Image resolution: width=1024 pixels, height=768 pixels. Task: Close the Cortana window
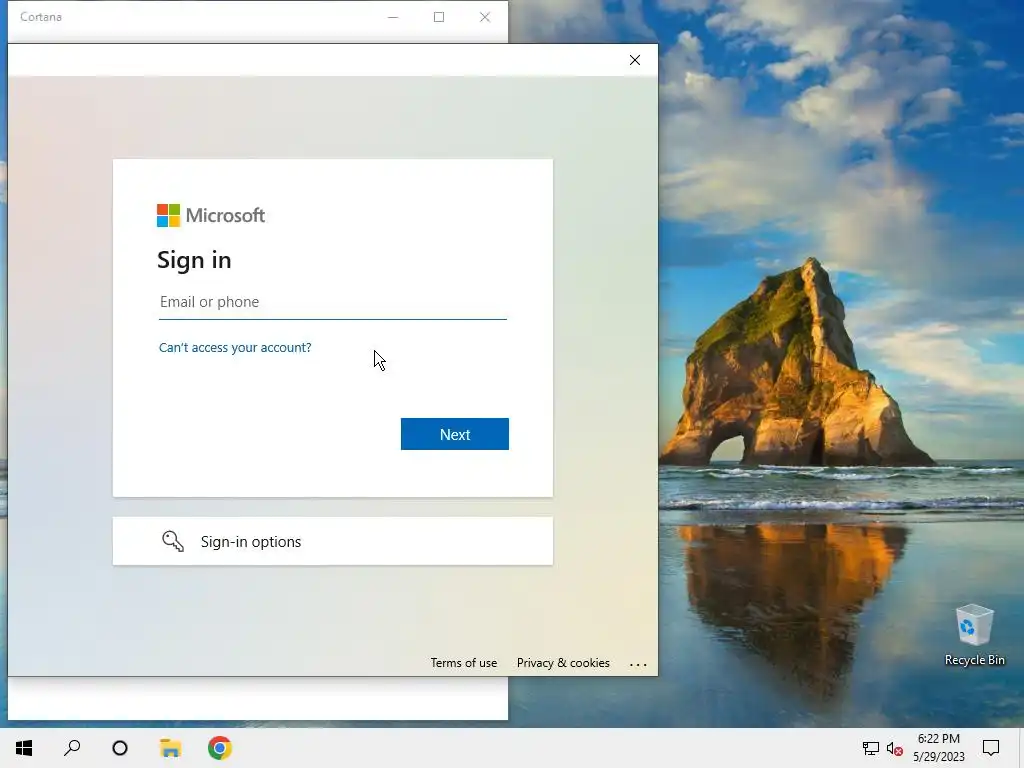coord(485,17)
